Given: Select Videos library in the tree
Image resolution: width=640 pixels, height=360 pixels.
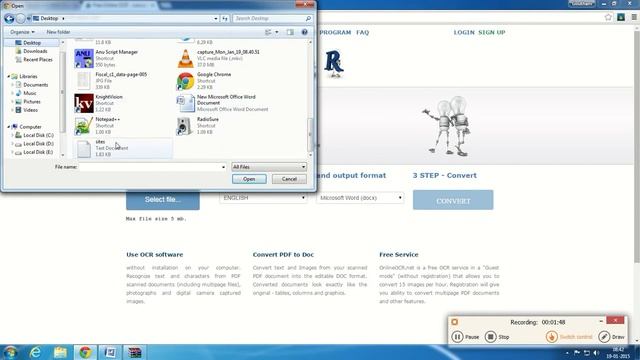Looking at the screenshot, I should (31, 110).
